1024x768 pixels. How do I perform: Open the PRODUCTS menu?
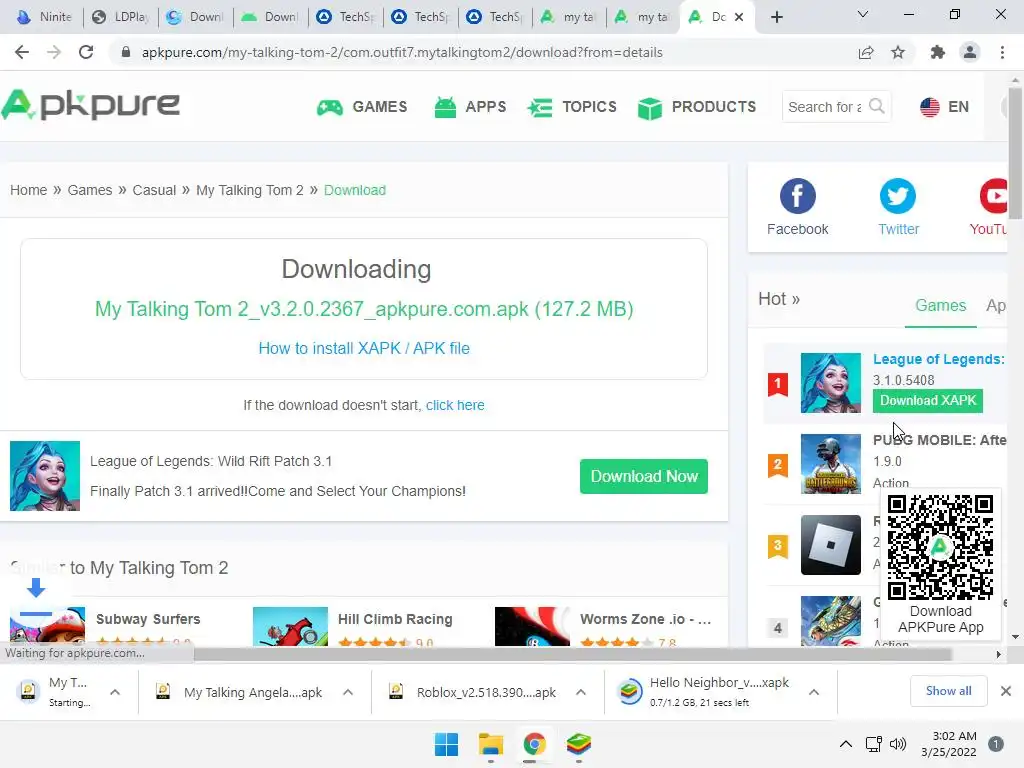pos(697,107)
